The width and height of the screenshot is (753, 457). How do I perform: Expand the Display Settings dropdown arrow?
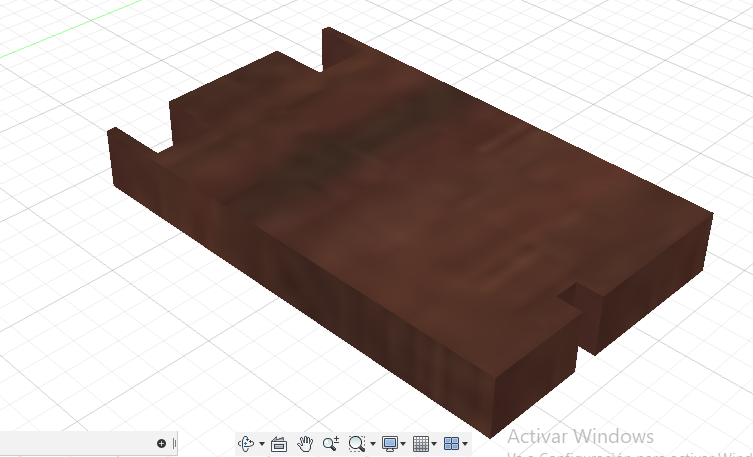click(x=403, y=444)
